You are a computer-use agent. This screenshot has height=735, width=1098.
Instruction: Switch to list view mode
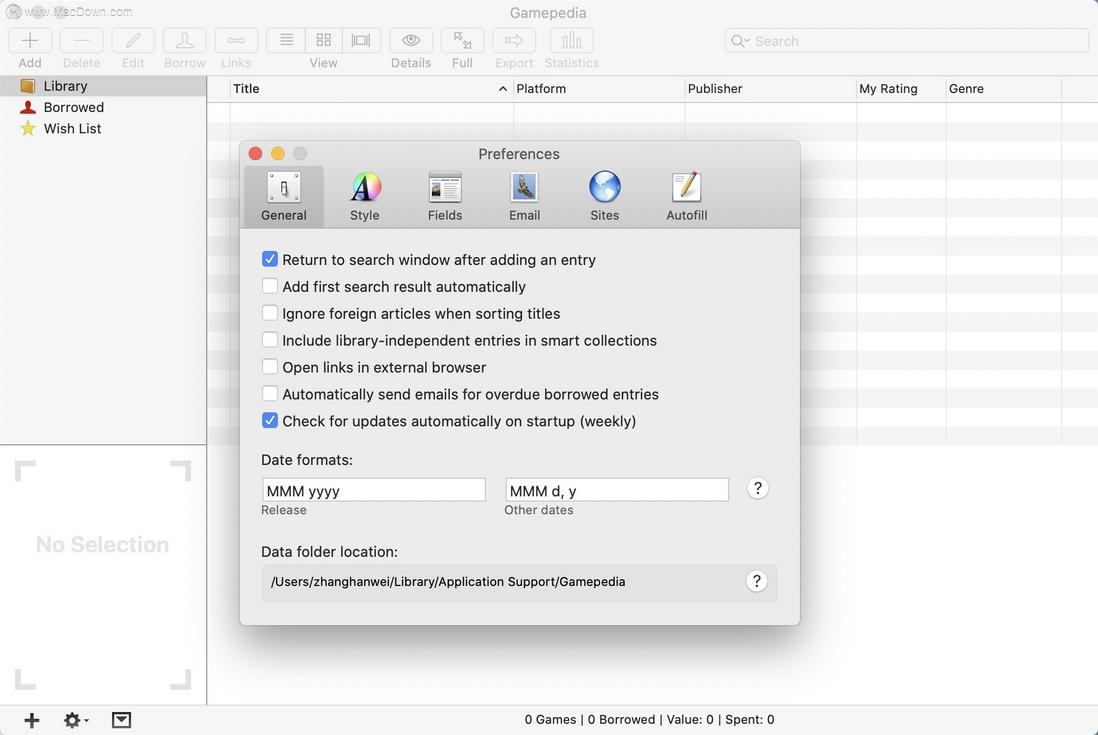tap(286, 41)
